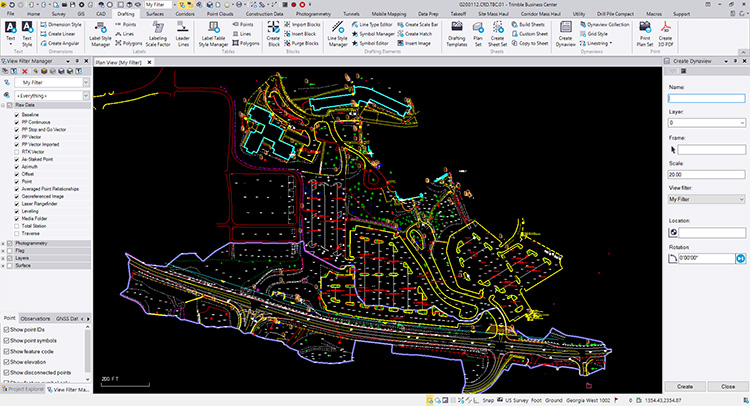The width and height of the screenshot is (750, 406).
Task: Click Dimension Style in the ribbon
Action: pos(61,24)
